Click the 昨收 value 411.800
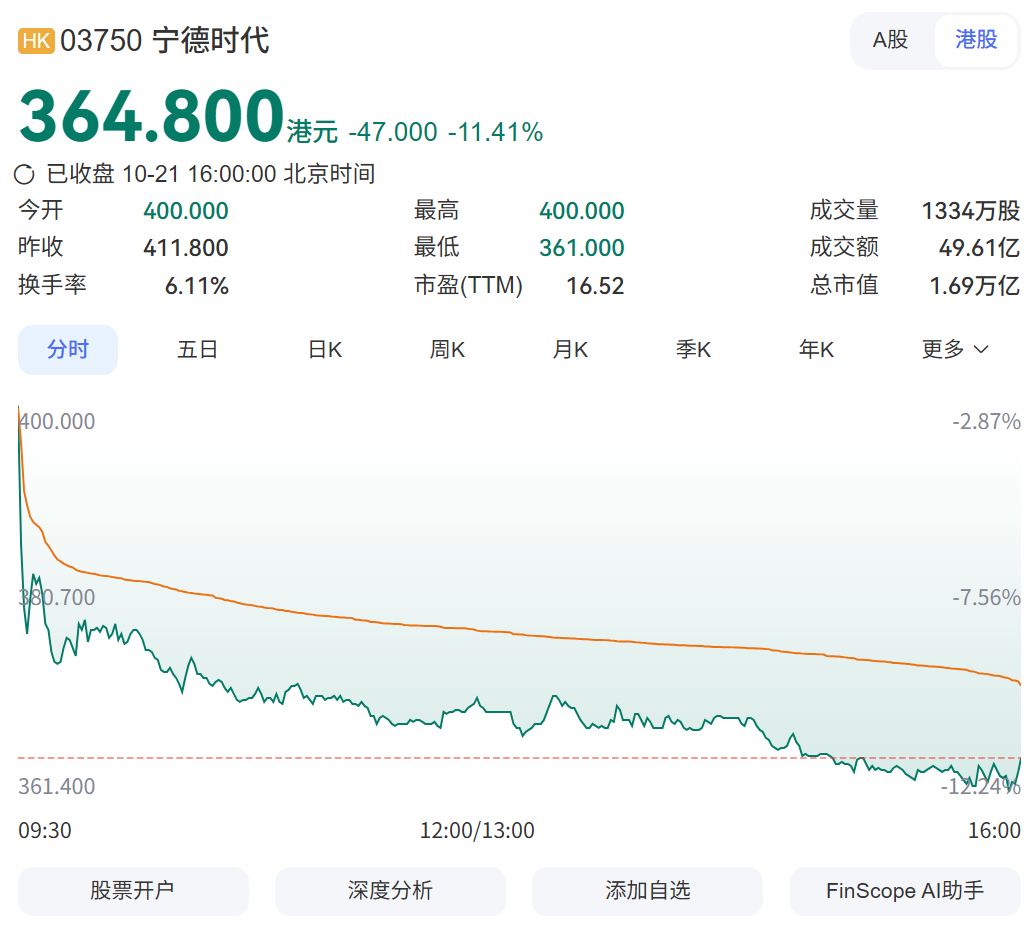This screenshot has width=1036, height=931. click(x=186, y=248)
